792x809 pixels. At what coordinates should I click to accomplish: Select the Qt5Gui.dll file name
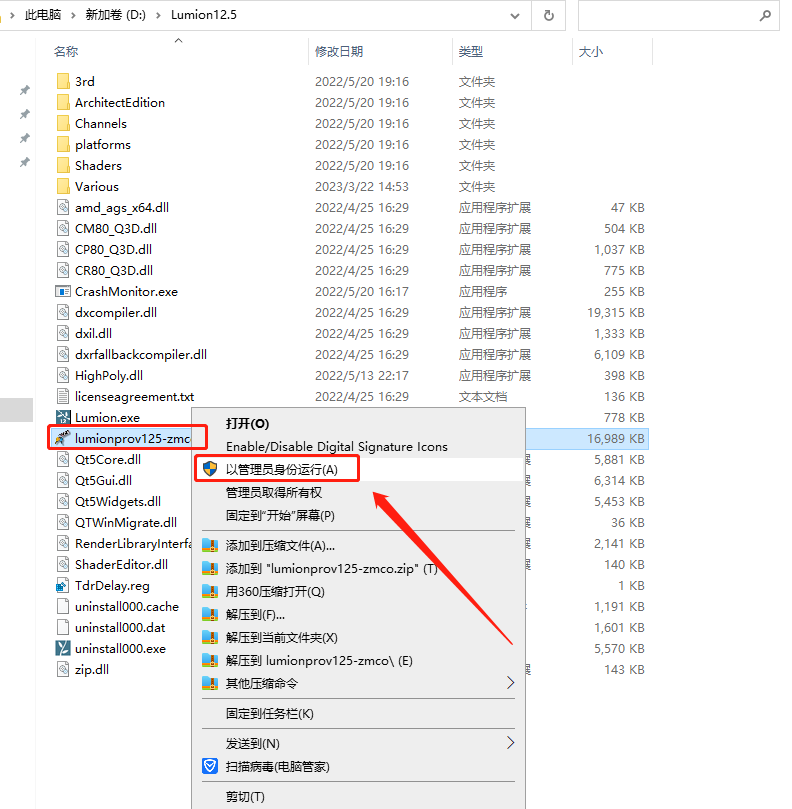click(x=103, y=480)
